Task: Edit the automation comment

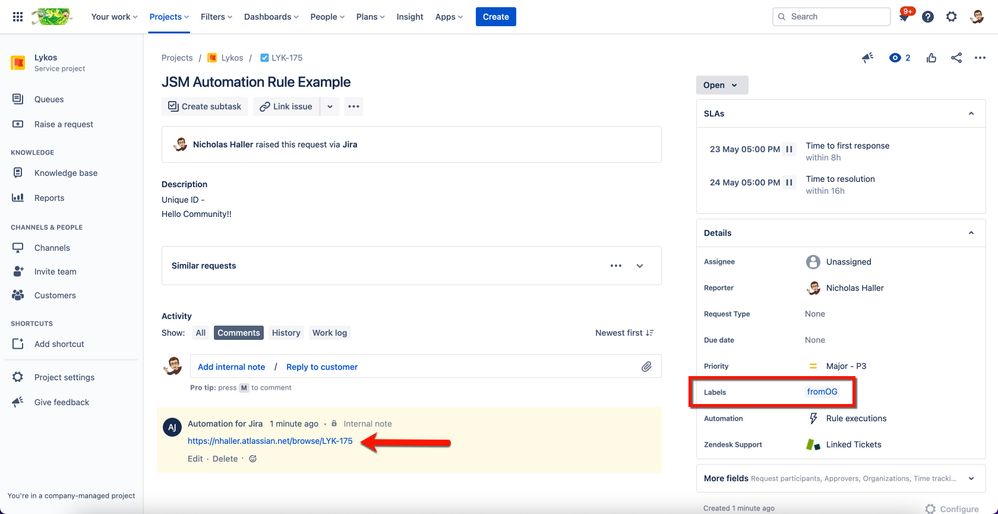Action: coord(195,459)
